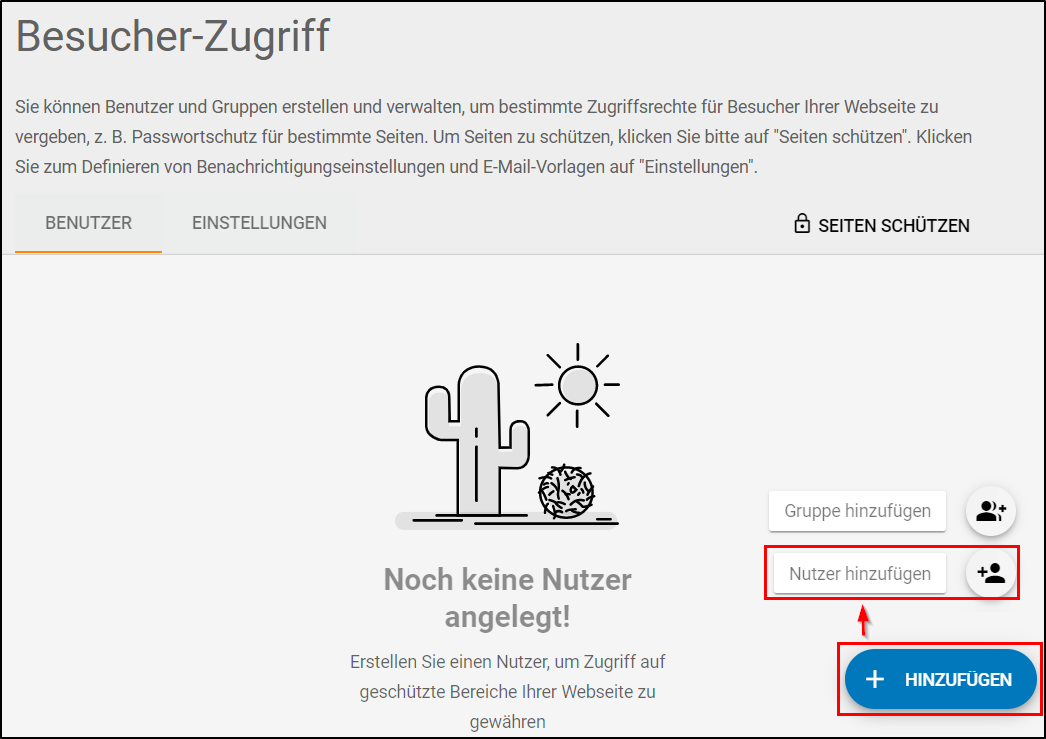1046x739 pixels.
Task: Click the tumbleweed drawing next to the cactus
Action: pyautogui.click(x=567, y=493)
